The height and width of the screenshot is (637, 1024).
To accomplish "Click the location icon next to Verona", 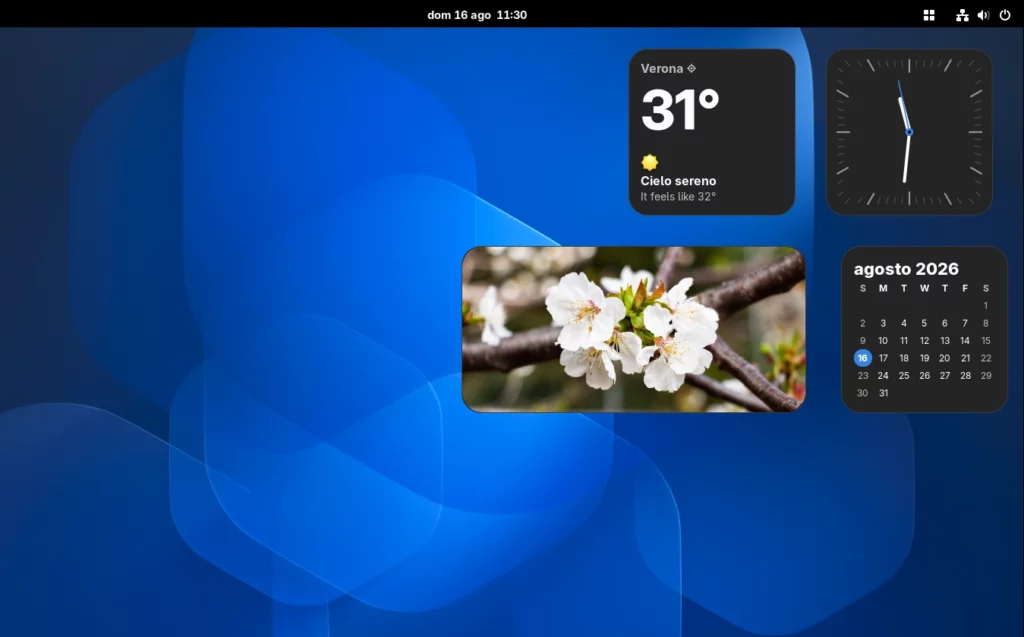I will 692,68.
